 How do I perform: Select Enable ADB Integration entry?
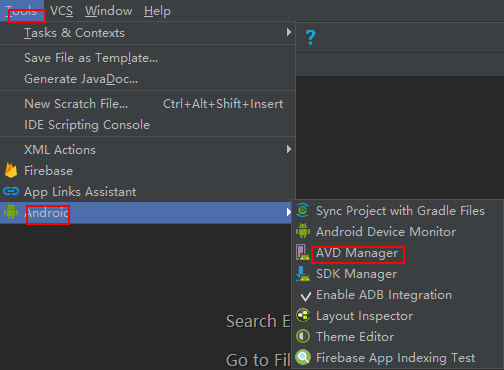click(397, 295)
